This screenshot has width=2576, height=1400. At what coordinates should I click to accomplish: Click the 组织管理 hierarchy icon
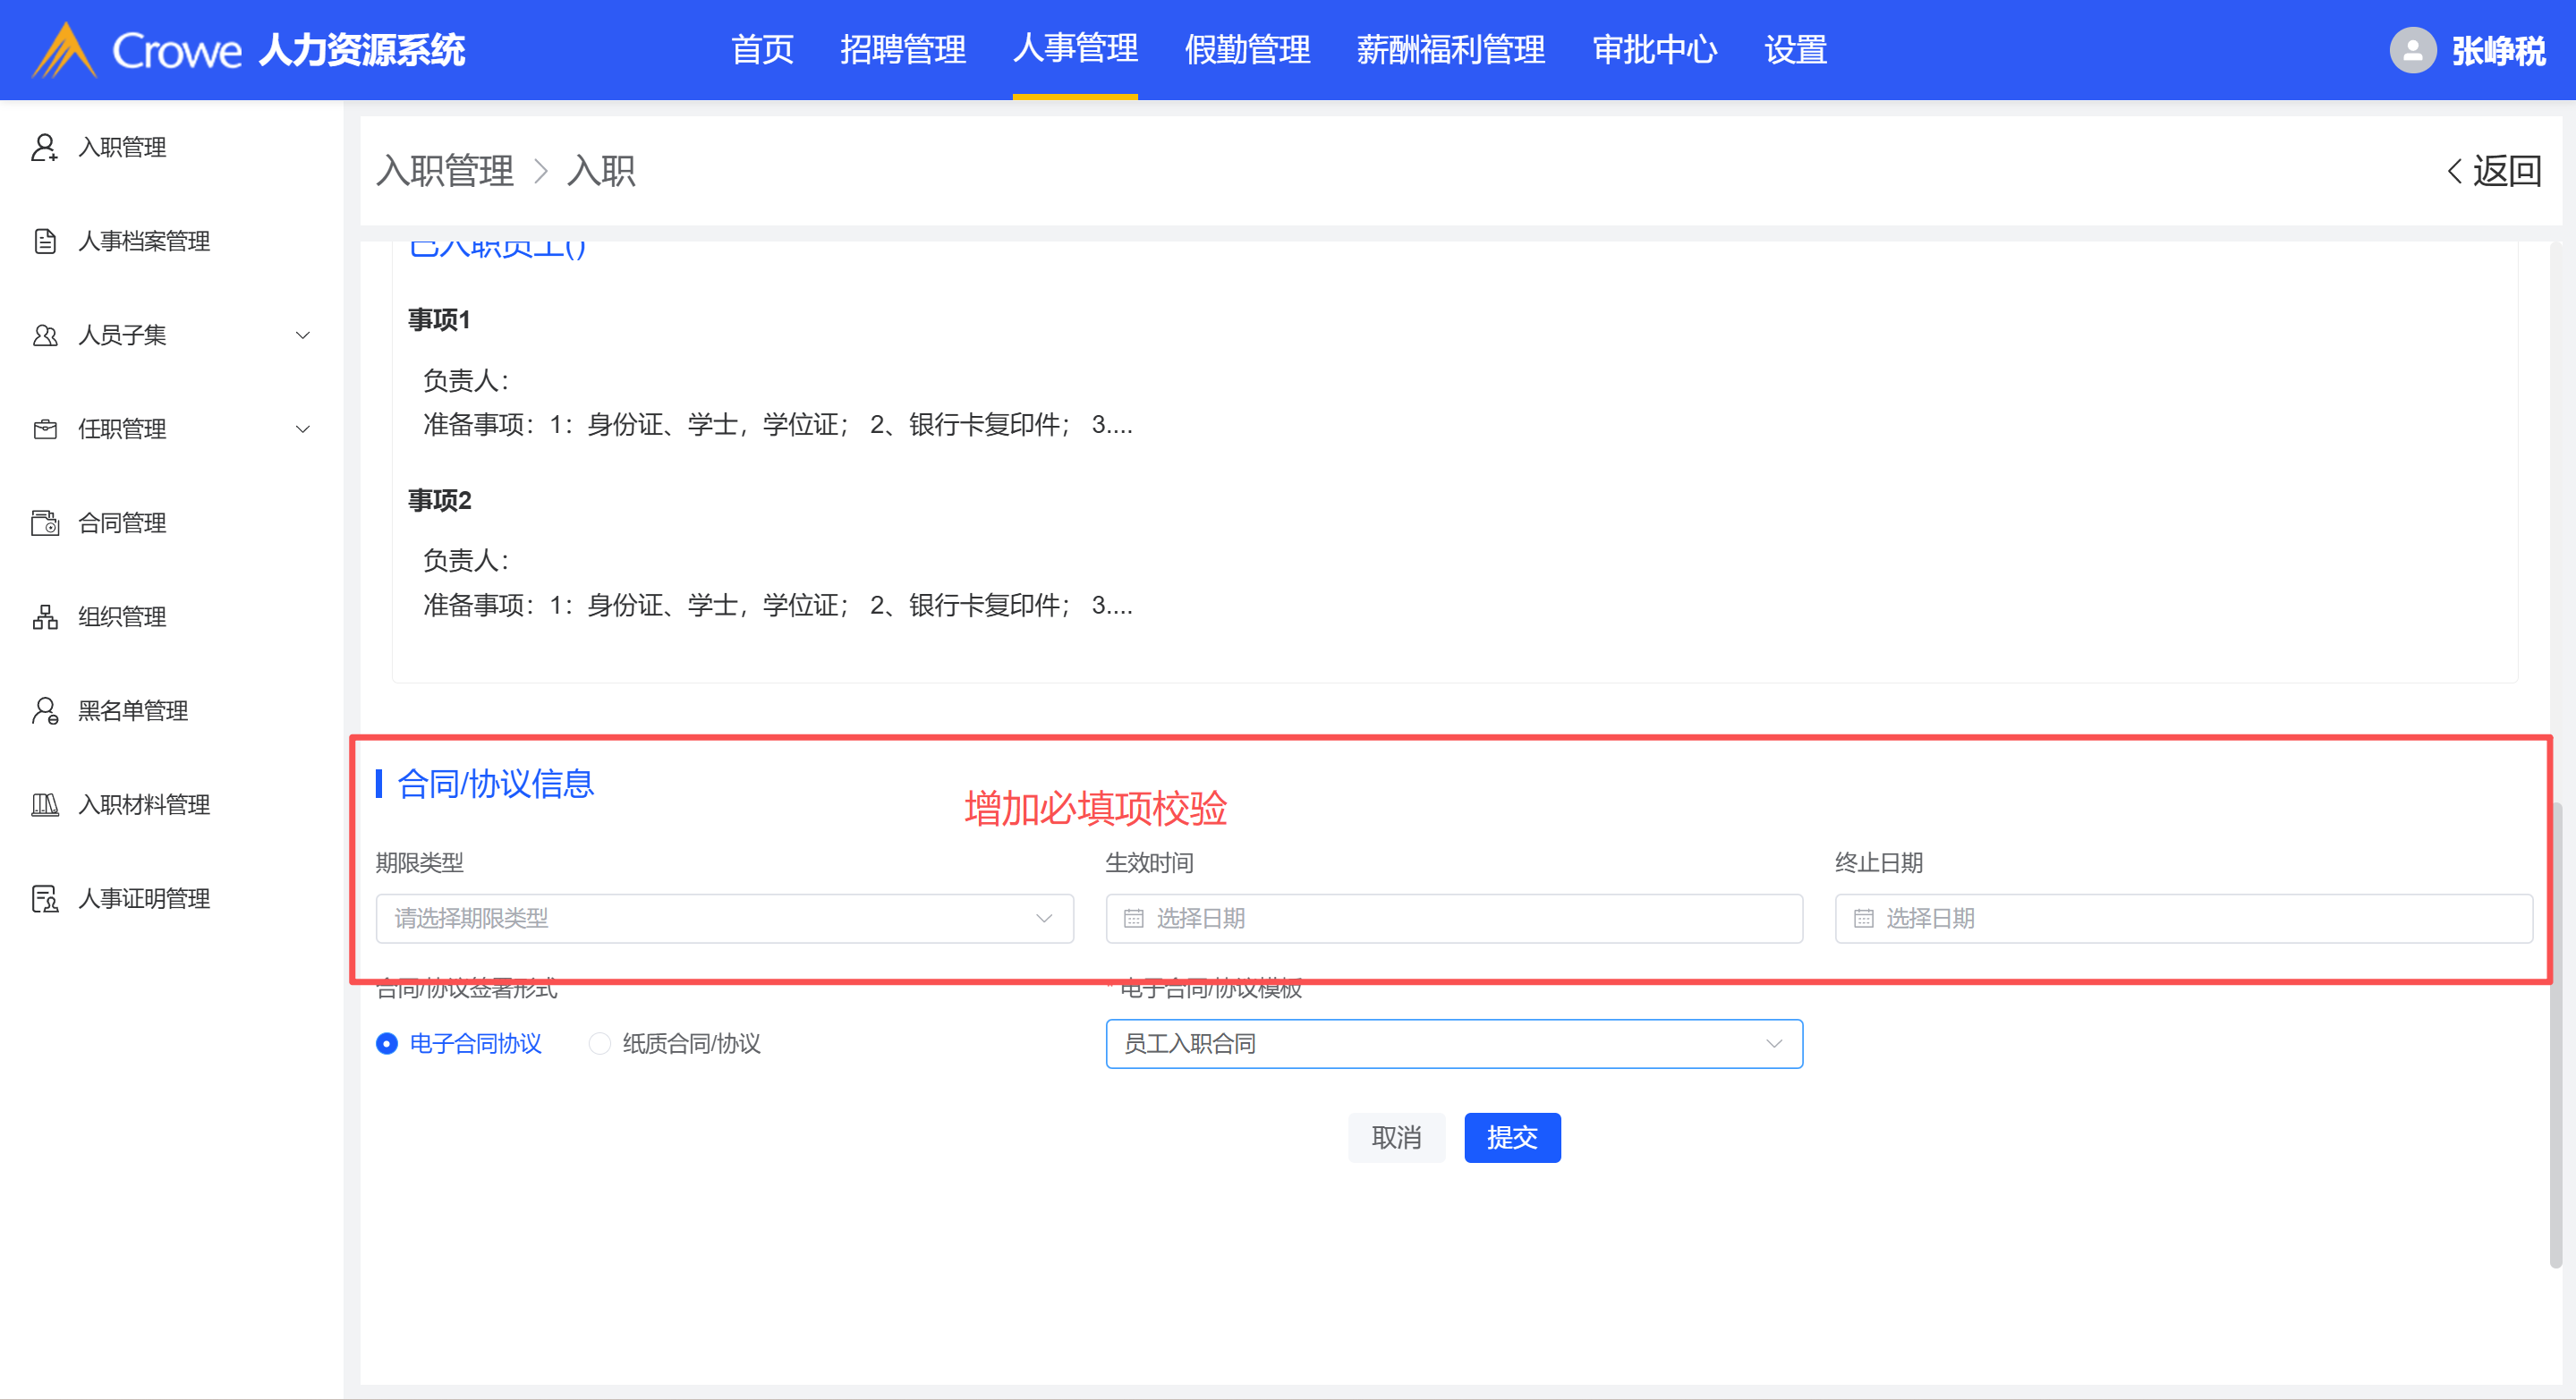pos(44,617)
